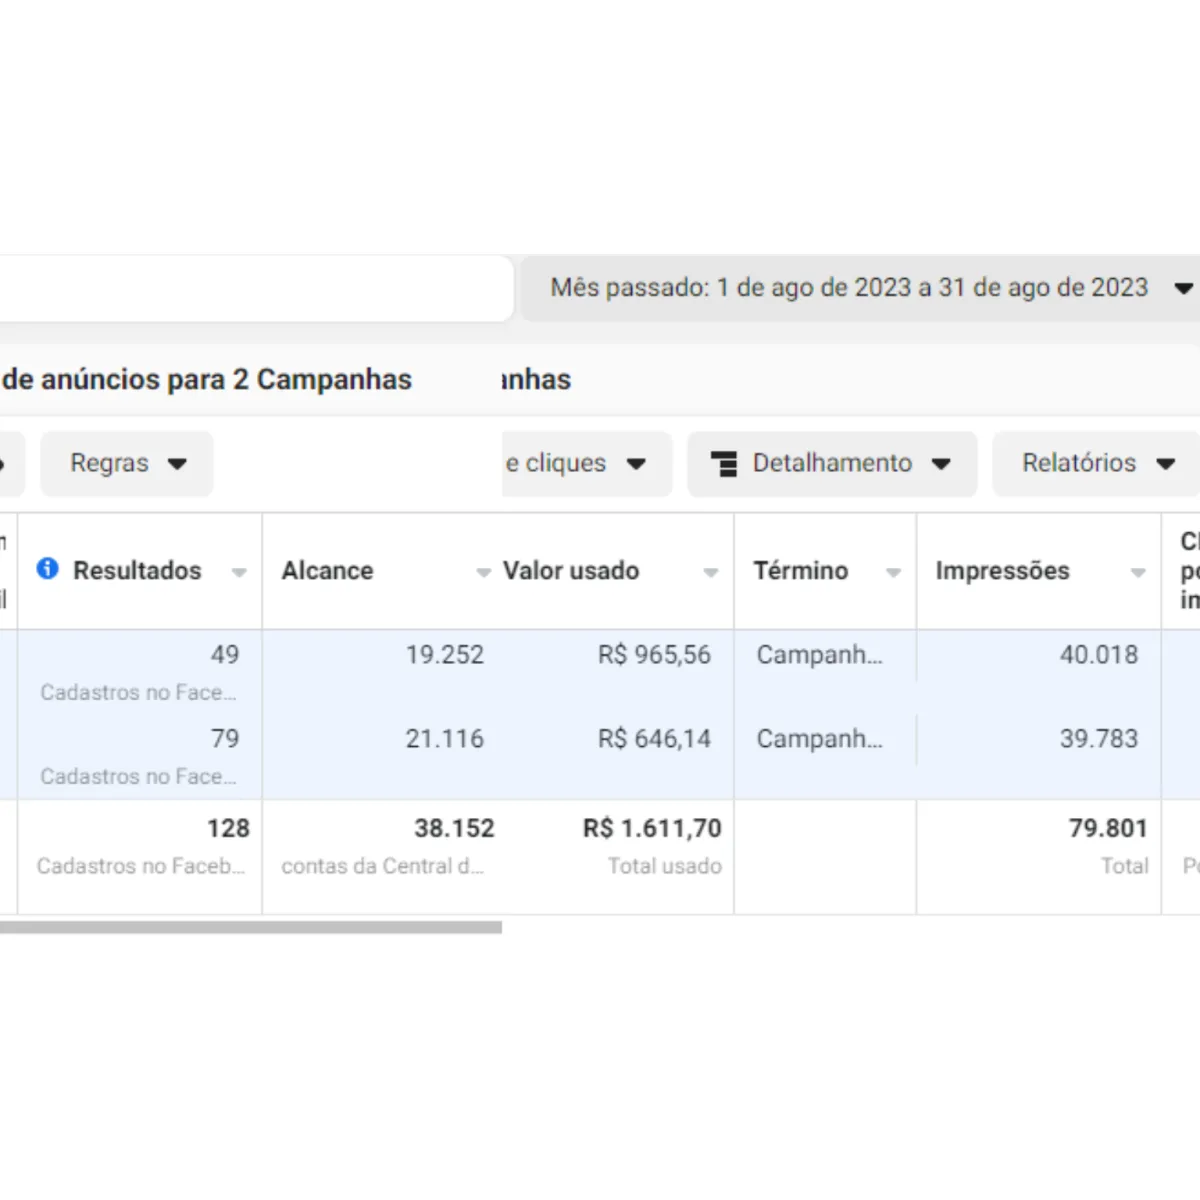Click reach value 21.116
The image size is (1200, 1200).
point(444,739)
